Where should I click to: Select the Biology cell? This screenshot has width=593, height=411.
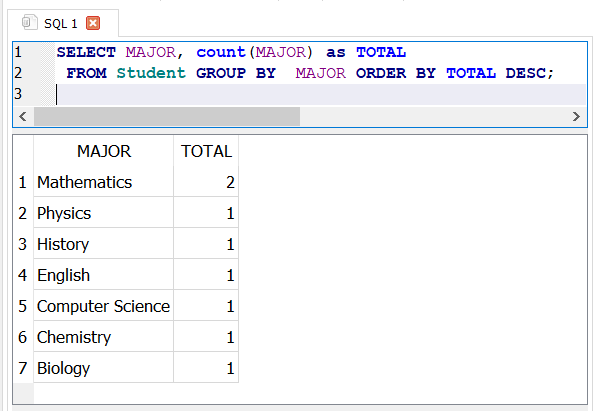coord(104,368)
